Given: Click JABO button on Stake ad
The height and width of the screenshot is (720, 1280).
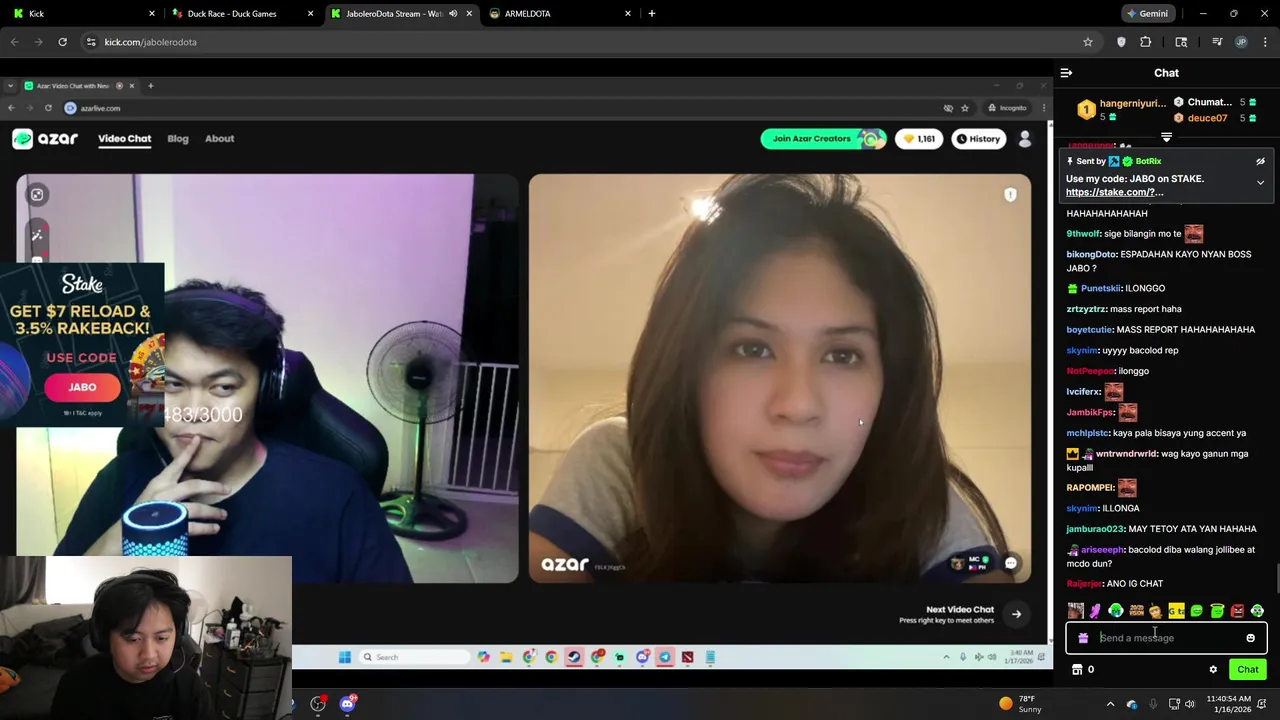Looking at the screenshot, I should click(82, 387).
